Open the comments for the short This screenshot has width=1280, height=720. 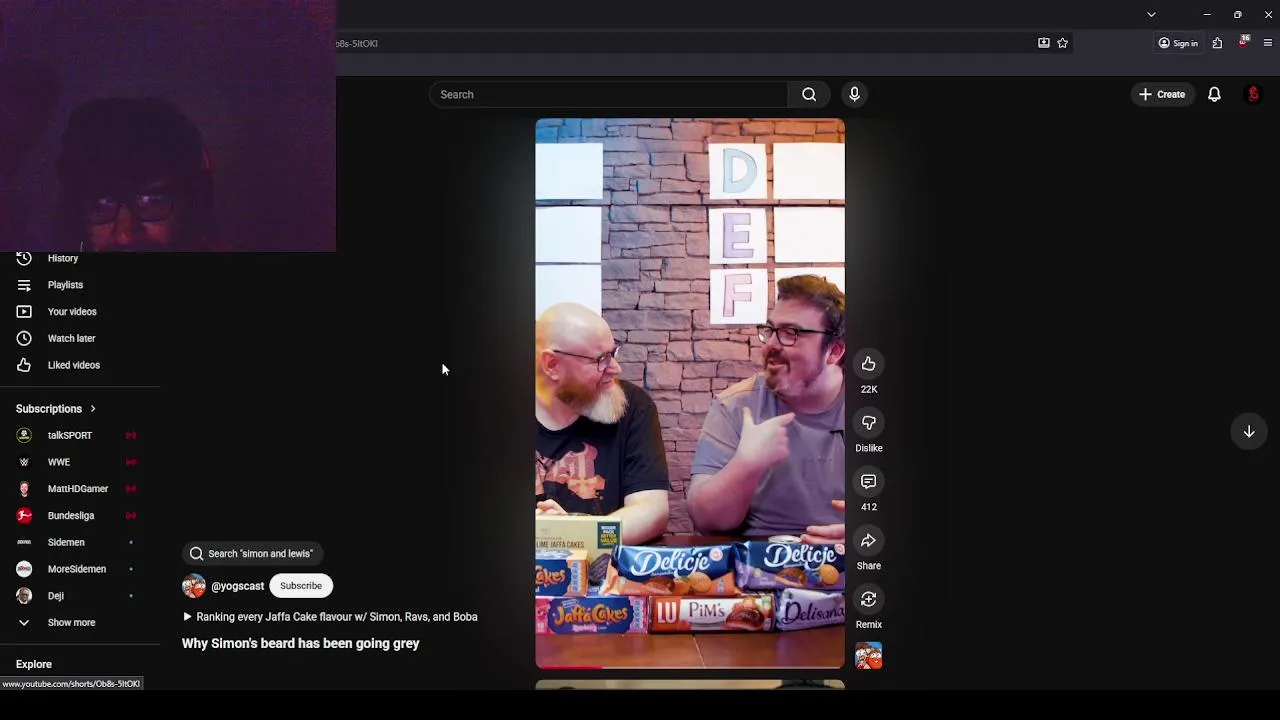tap(868, 482)
